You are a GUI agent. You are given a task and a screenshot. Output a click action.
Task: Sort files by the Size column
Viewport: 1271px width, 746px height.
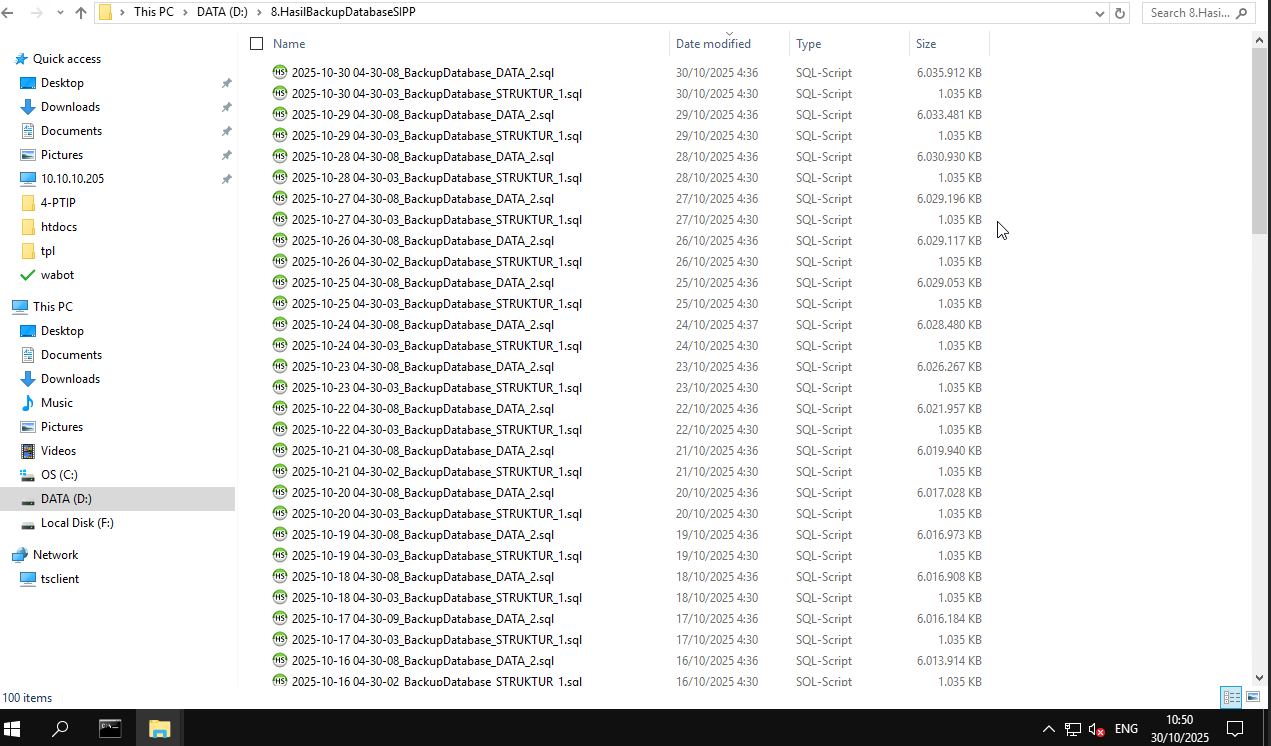(947, 44)
